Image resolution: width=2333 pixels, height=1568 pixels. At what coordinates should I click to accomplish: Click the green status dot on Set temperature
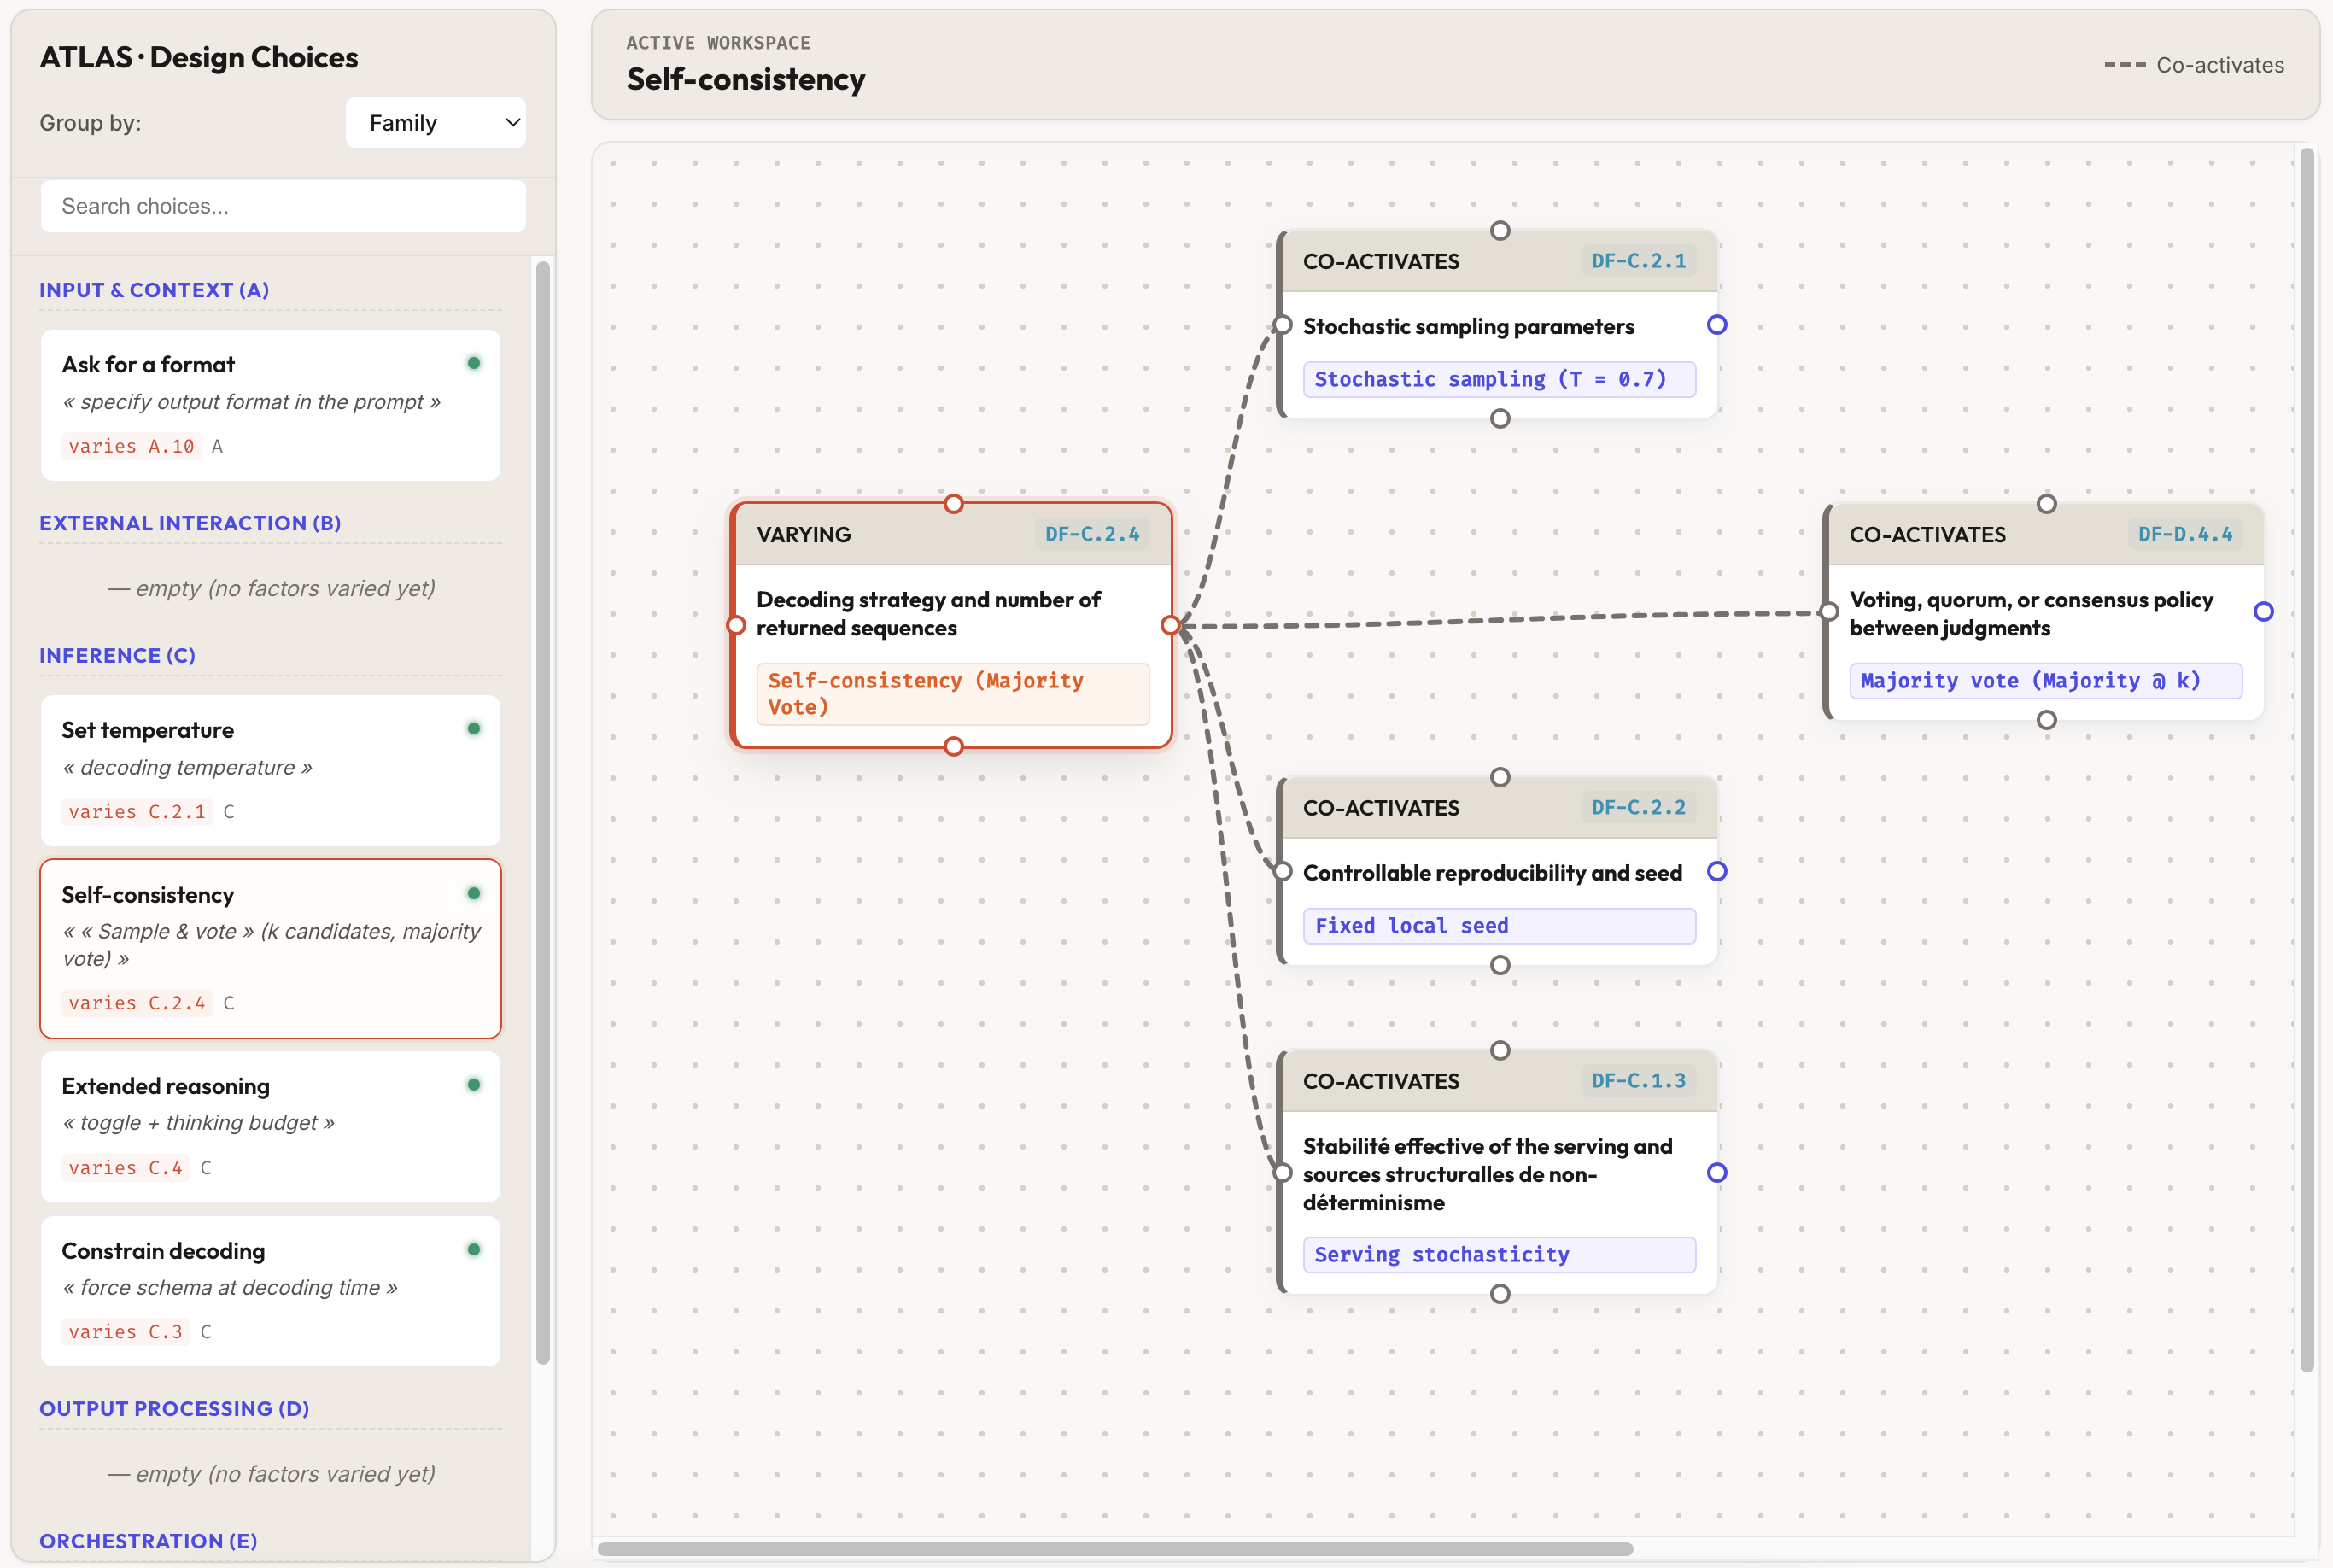(x=474, y=729)
